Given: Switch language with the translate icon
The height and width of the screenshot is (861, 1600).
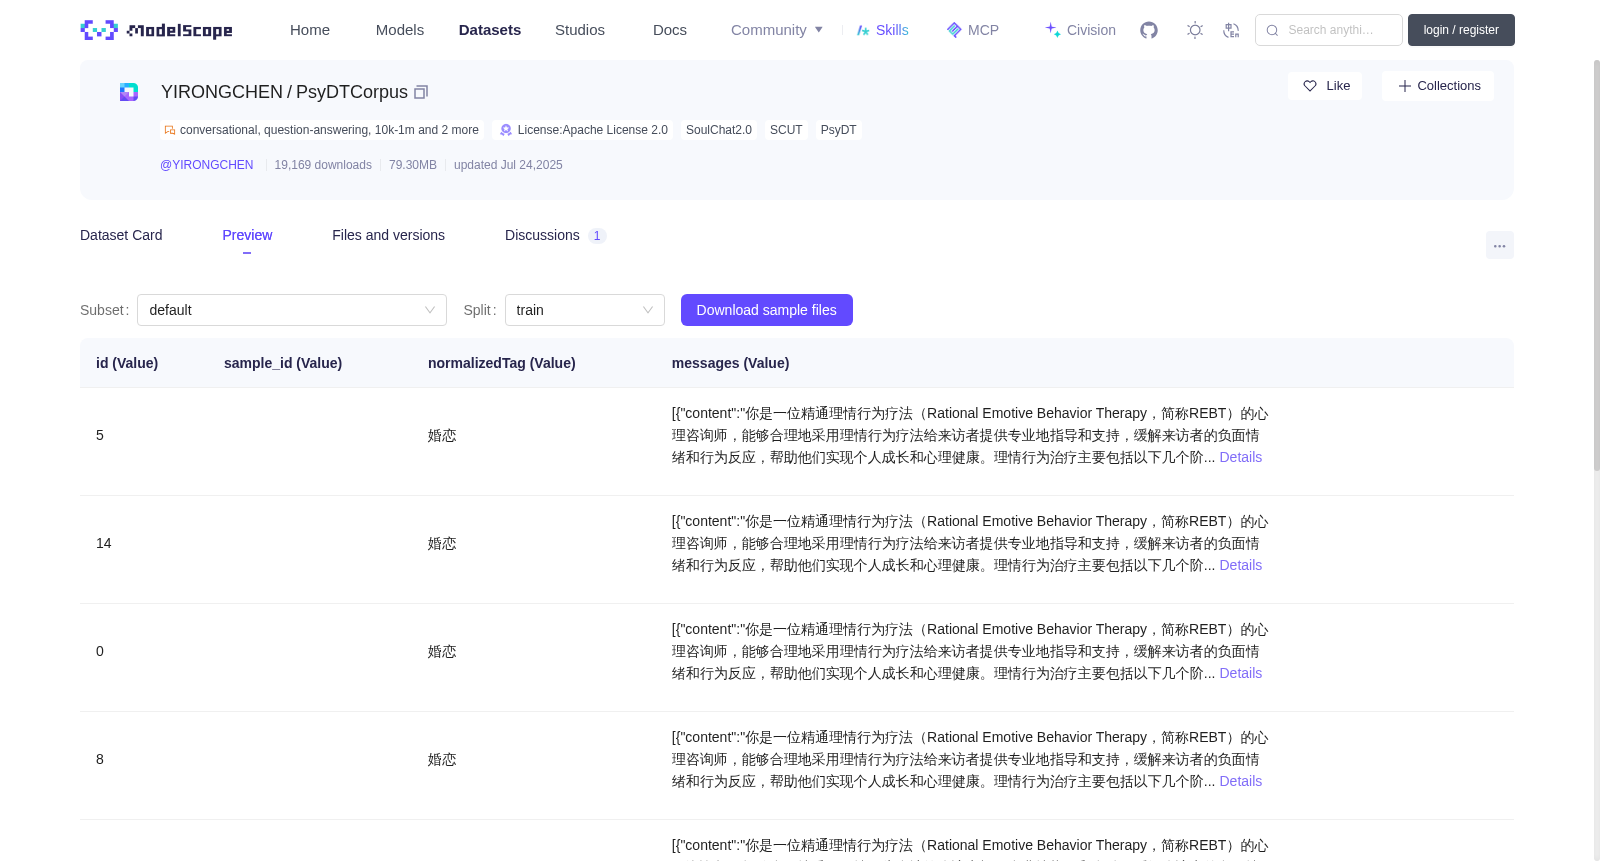Looking at the screenshot, I should [x=1232, y=30].
